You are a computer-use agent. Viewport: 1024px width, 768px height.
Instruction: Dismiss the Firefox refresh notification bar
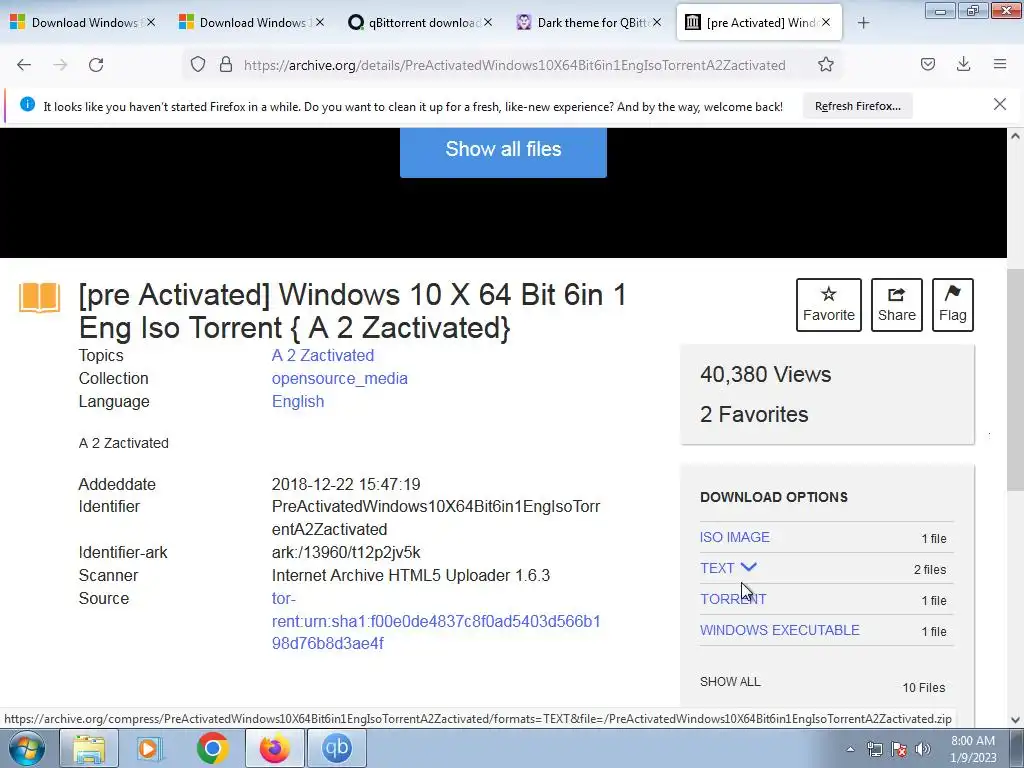coord(1000,104)
